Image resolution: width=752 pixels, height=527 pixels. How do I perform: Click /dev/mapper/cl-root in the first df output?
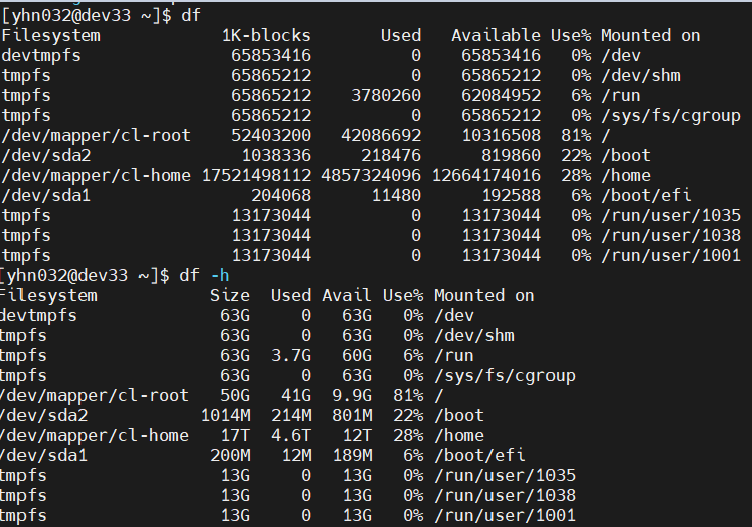point(96,136)
